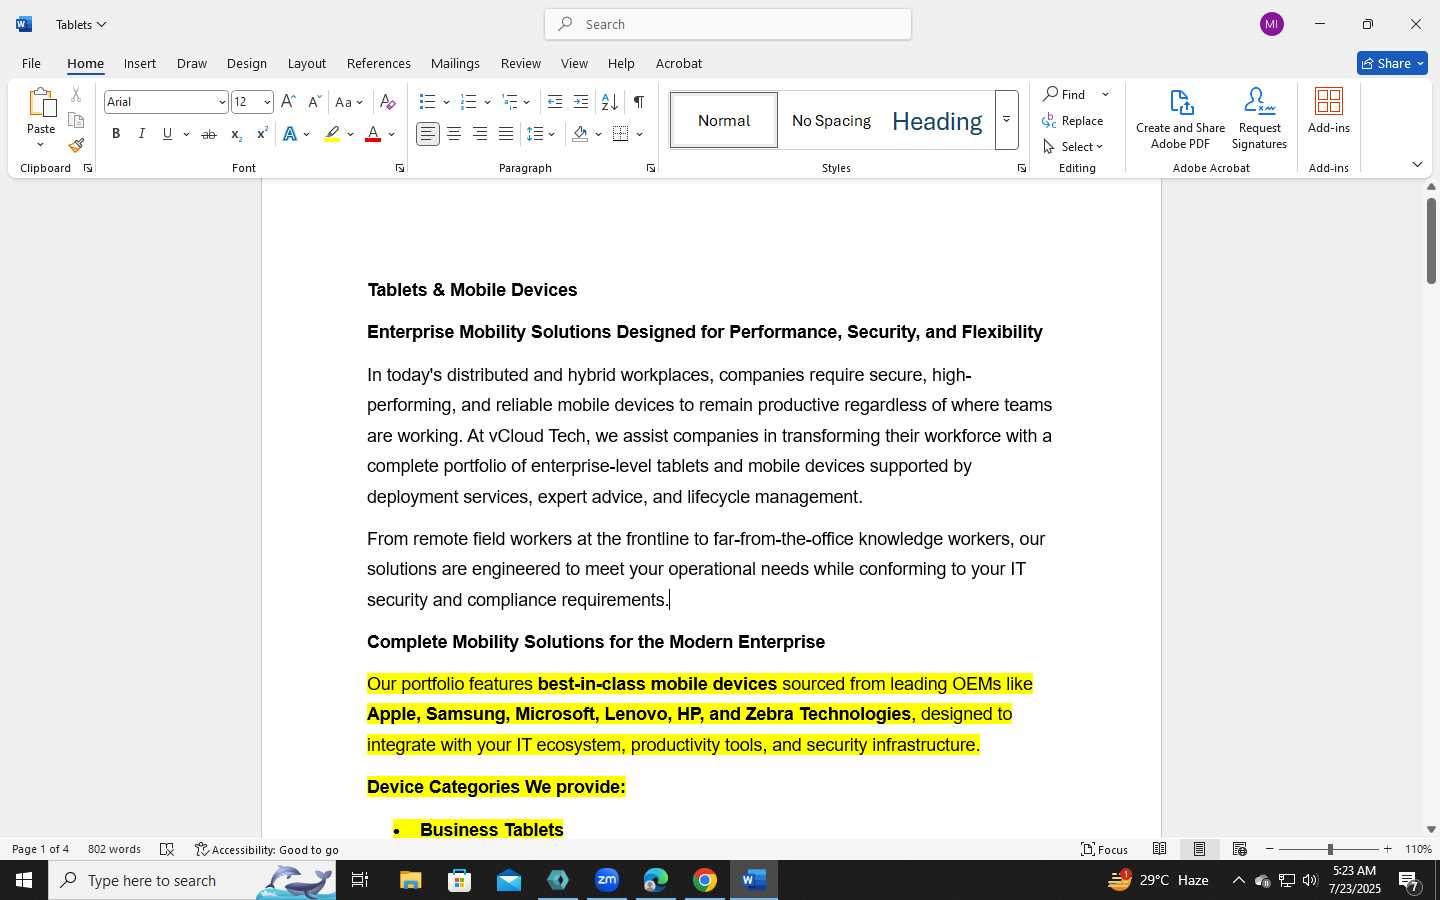Apply red font color
The width and height of the screenshot is (1440, 900).
[x=373, y=134]
